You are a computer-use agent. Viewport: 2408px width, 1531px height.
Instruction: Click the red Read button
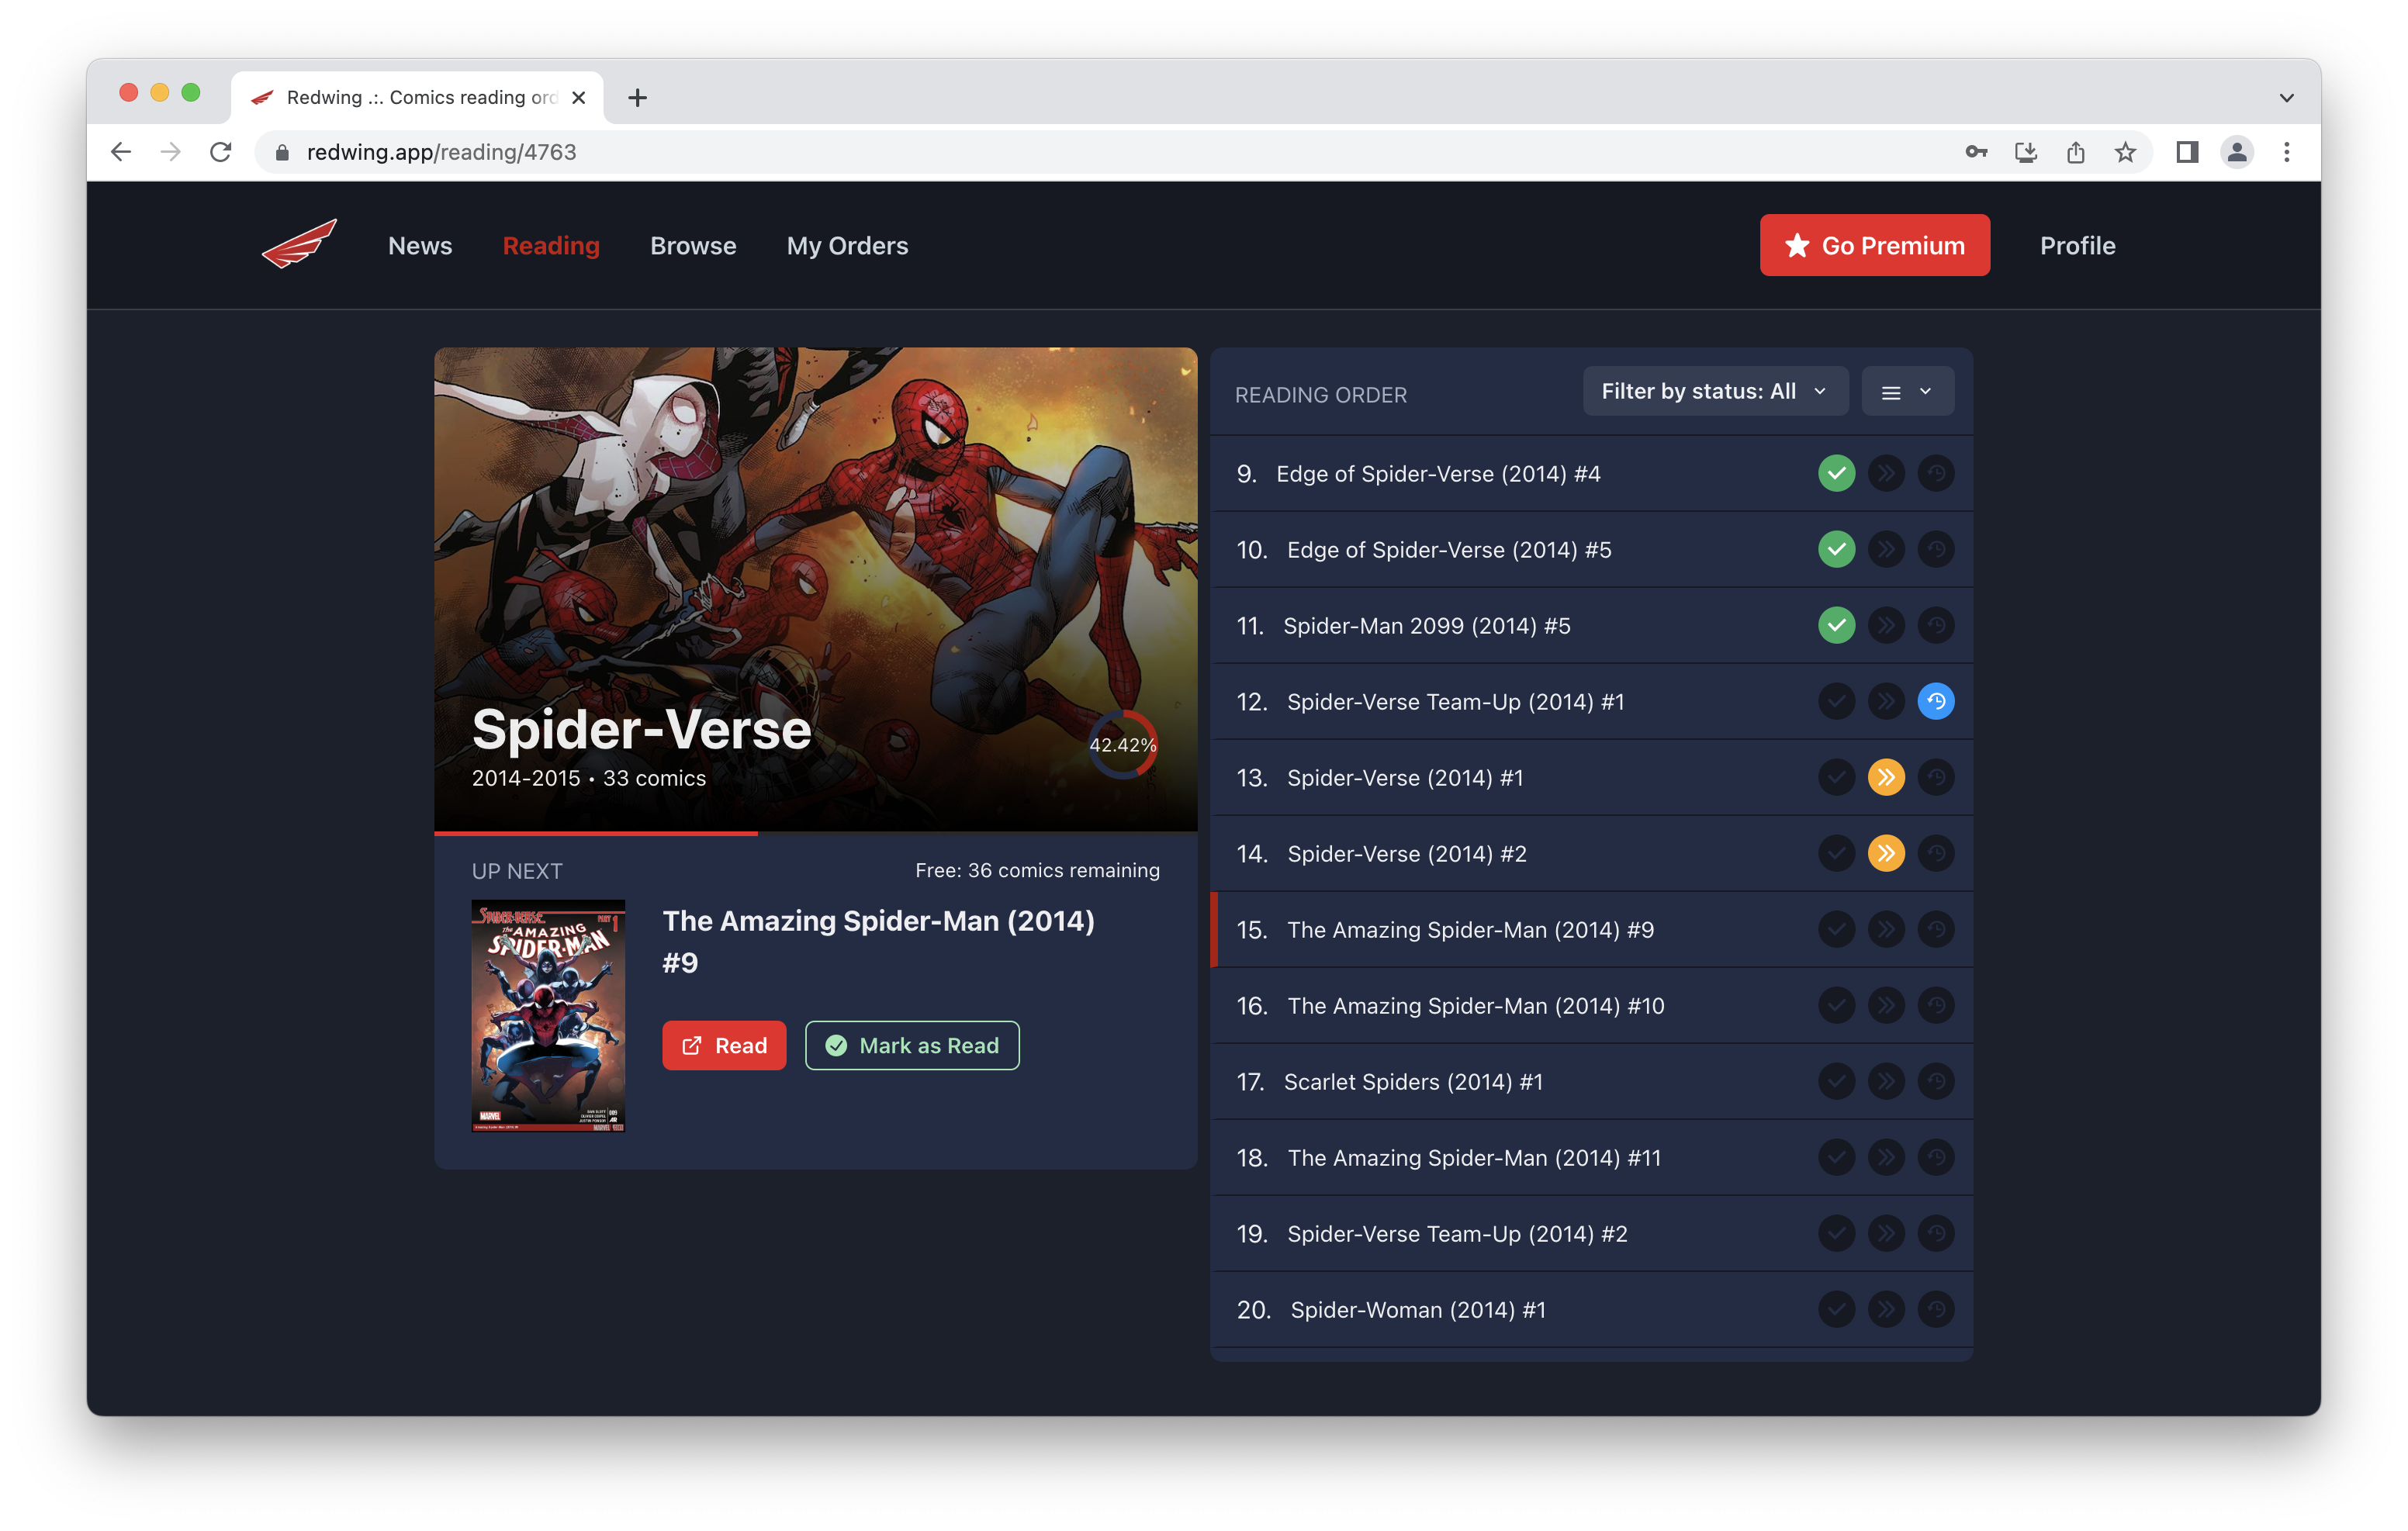tap(724, 1045)
